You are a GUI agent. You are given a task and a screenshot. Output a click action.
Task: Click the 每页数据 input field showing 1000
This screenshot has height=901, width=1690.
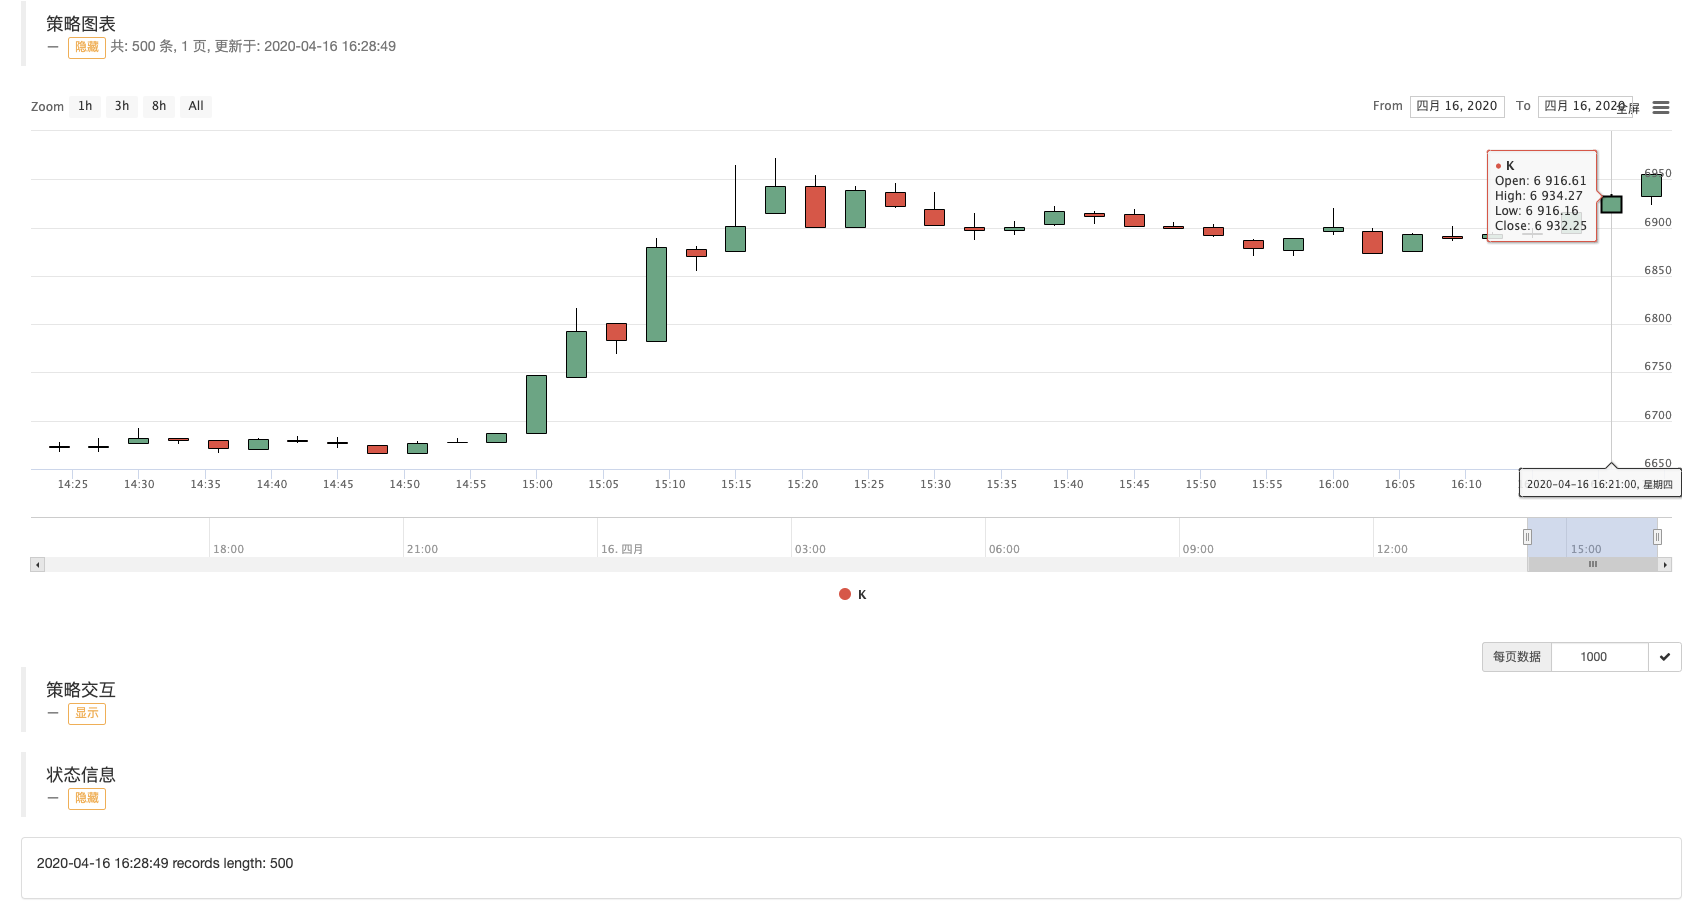coord(1598,657)
